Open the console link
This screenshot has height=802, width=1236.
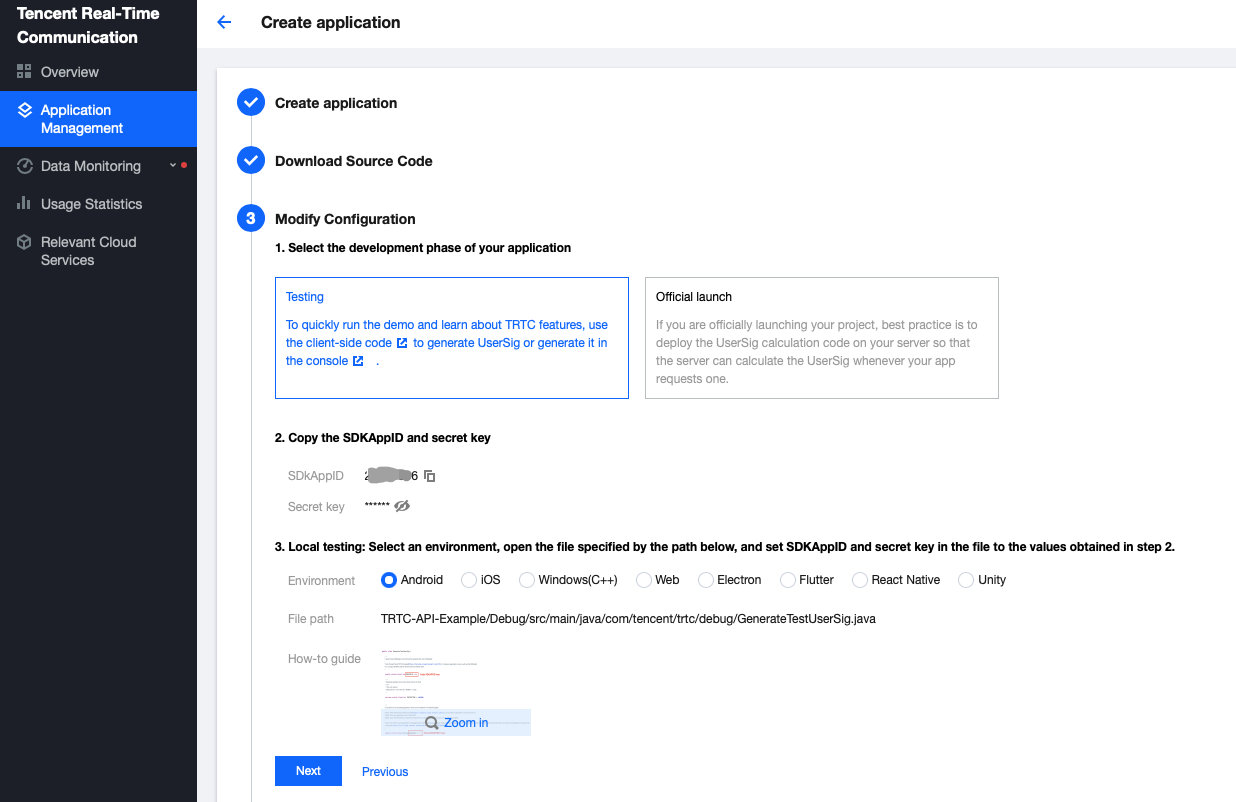pyautogui.click(x=317, y=361)
